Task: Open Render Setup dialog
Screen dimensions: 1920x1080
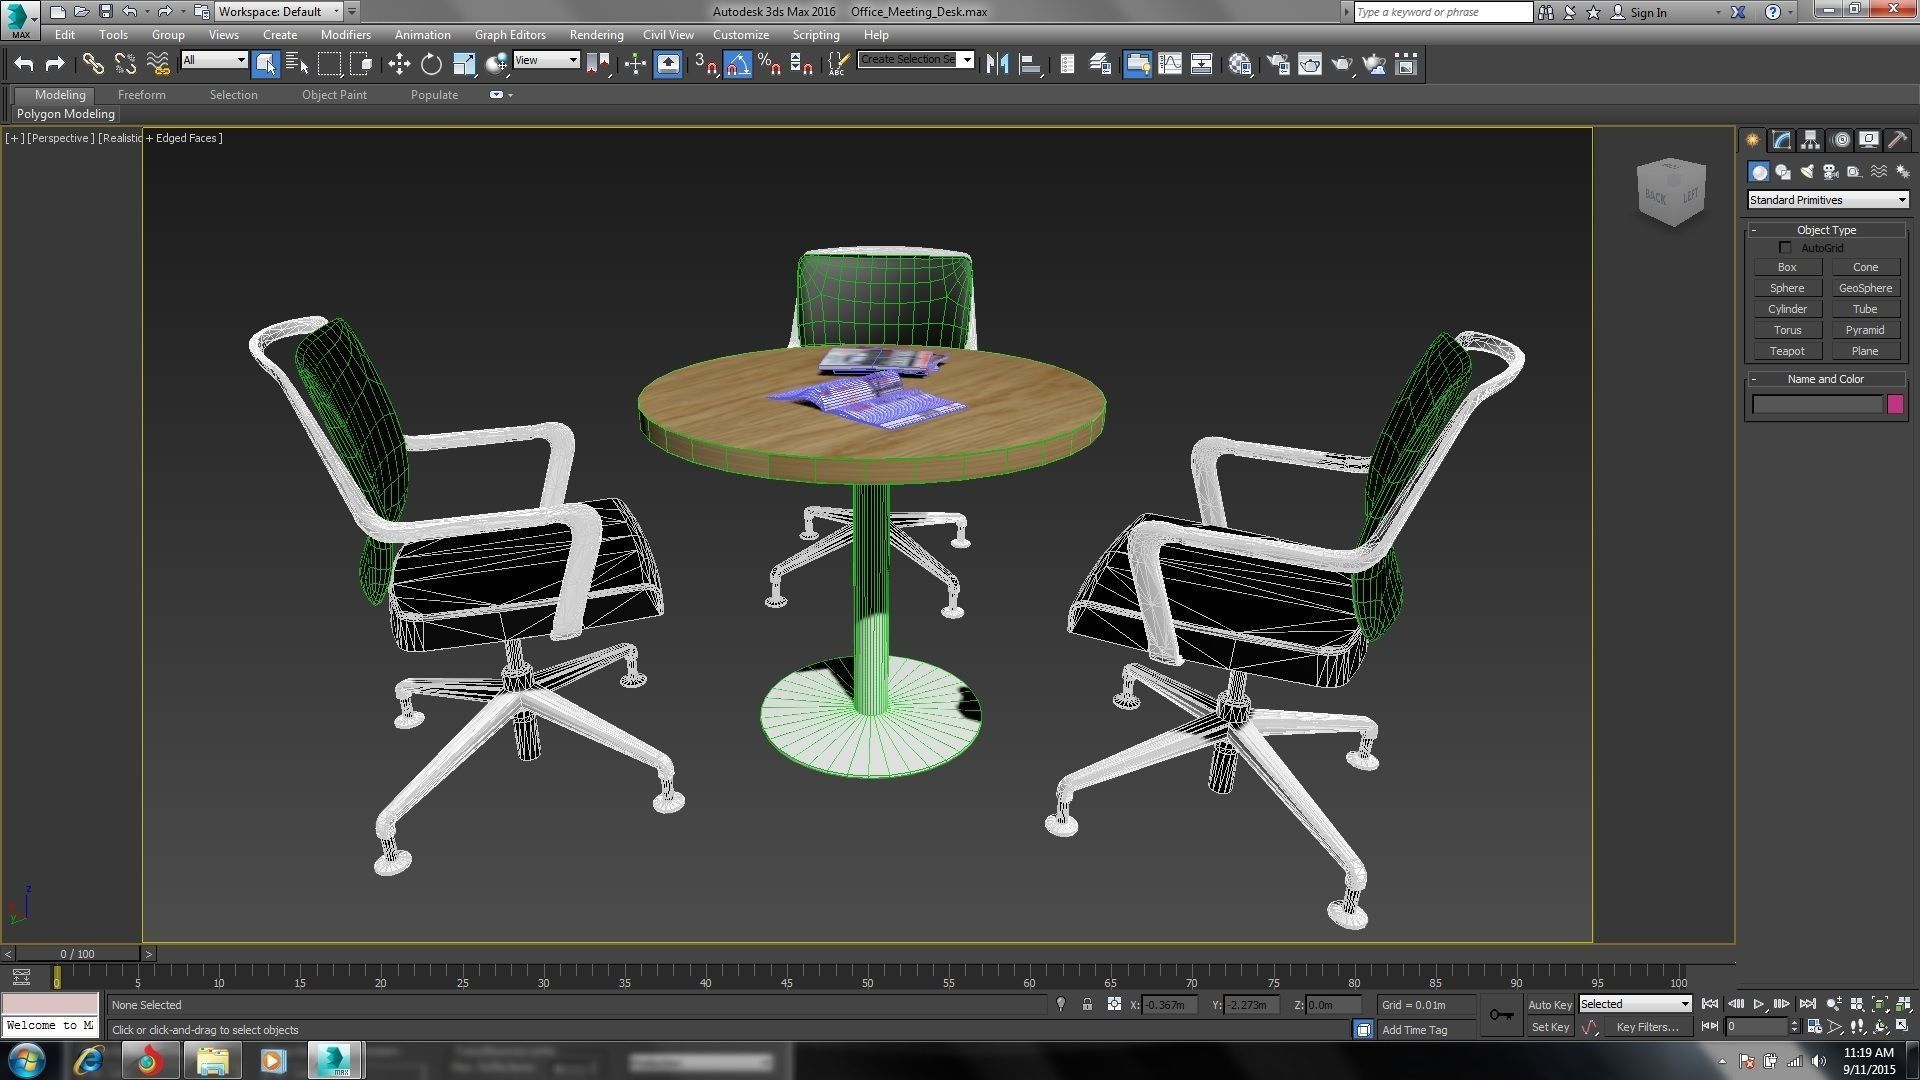Action: (x=1278, y=65)
